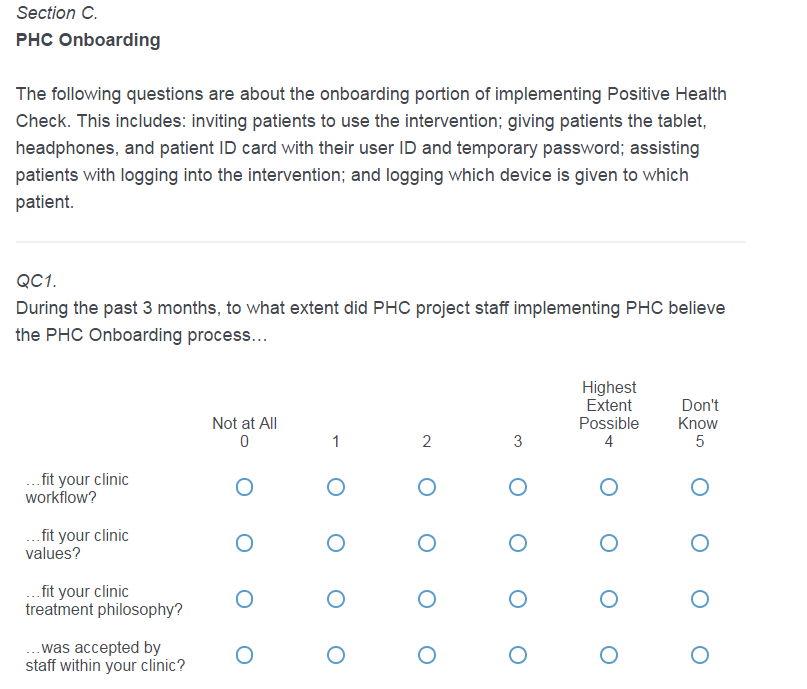Pick 'Highest Extent Possible' for staff acceptance
The height and width of the screenshot is (689, 807).
[x=608, y=656]
